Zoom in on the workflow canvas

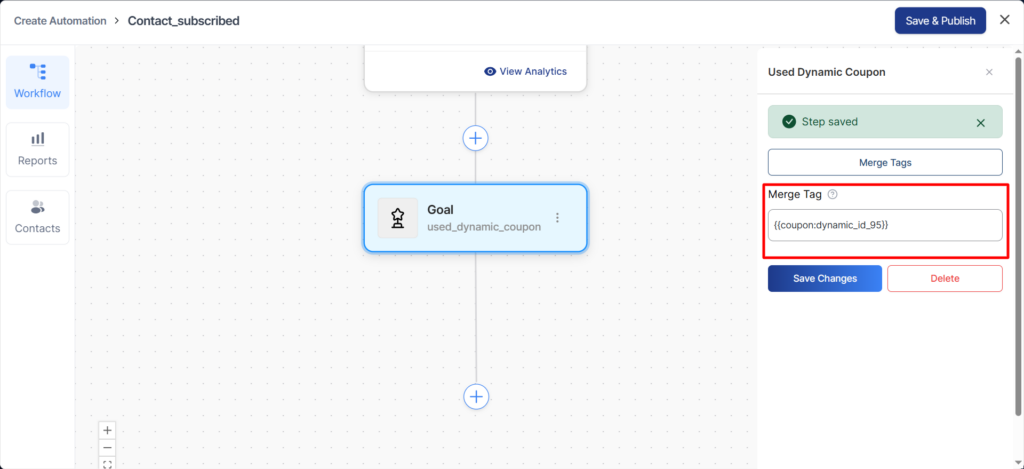[x=108, y=430]
